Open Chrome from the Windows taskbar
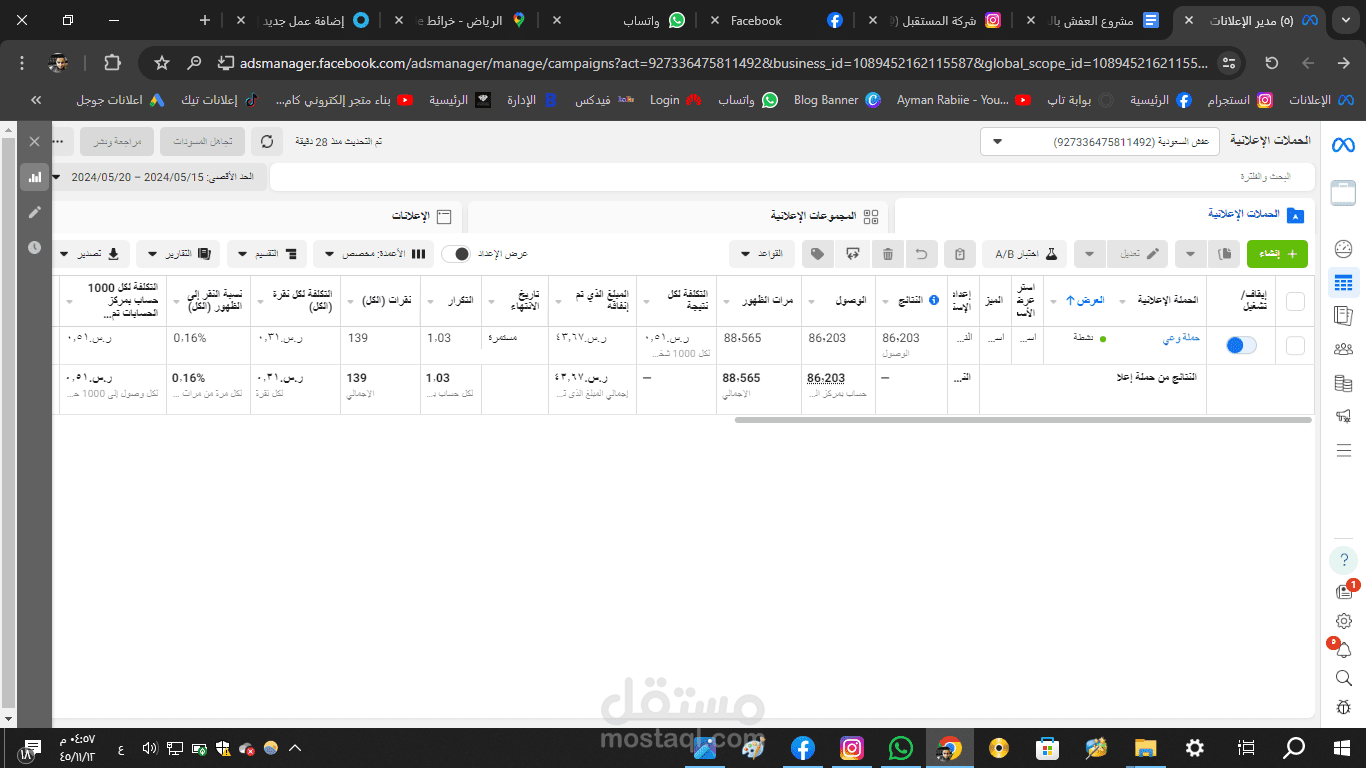The image size is (1366, 768). [949, 748]
